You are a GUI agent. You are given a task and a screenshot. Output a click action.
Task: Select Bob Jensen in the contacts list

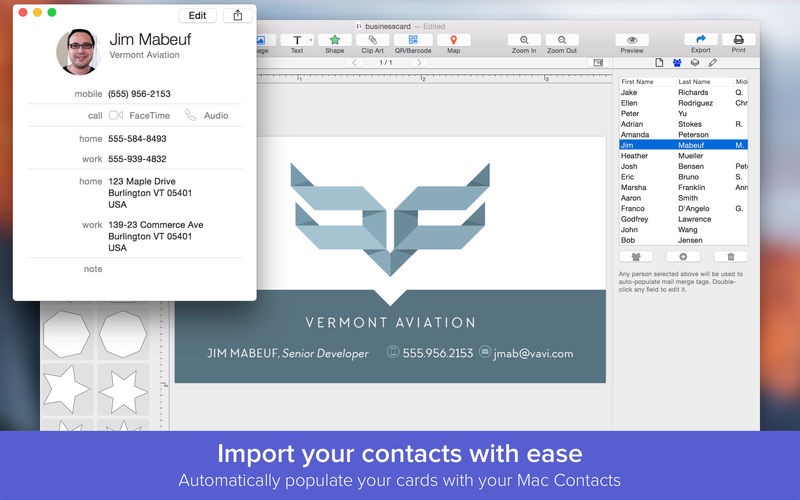[x=683, y=240]
